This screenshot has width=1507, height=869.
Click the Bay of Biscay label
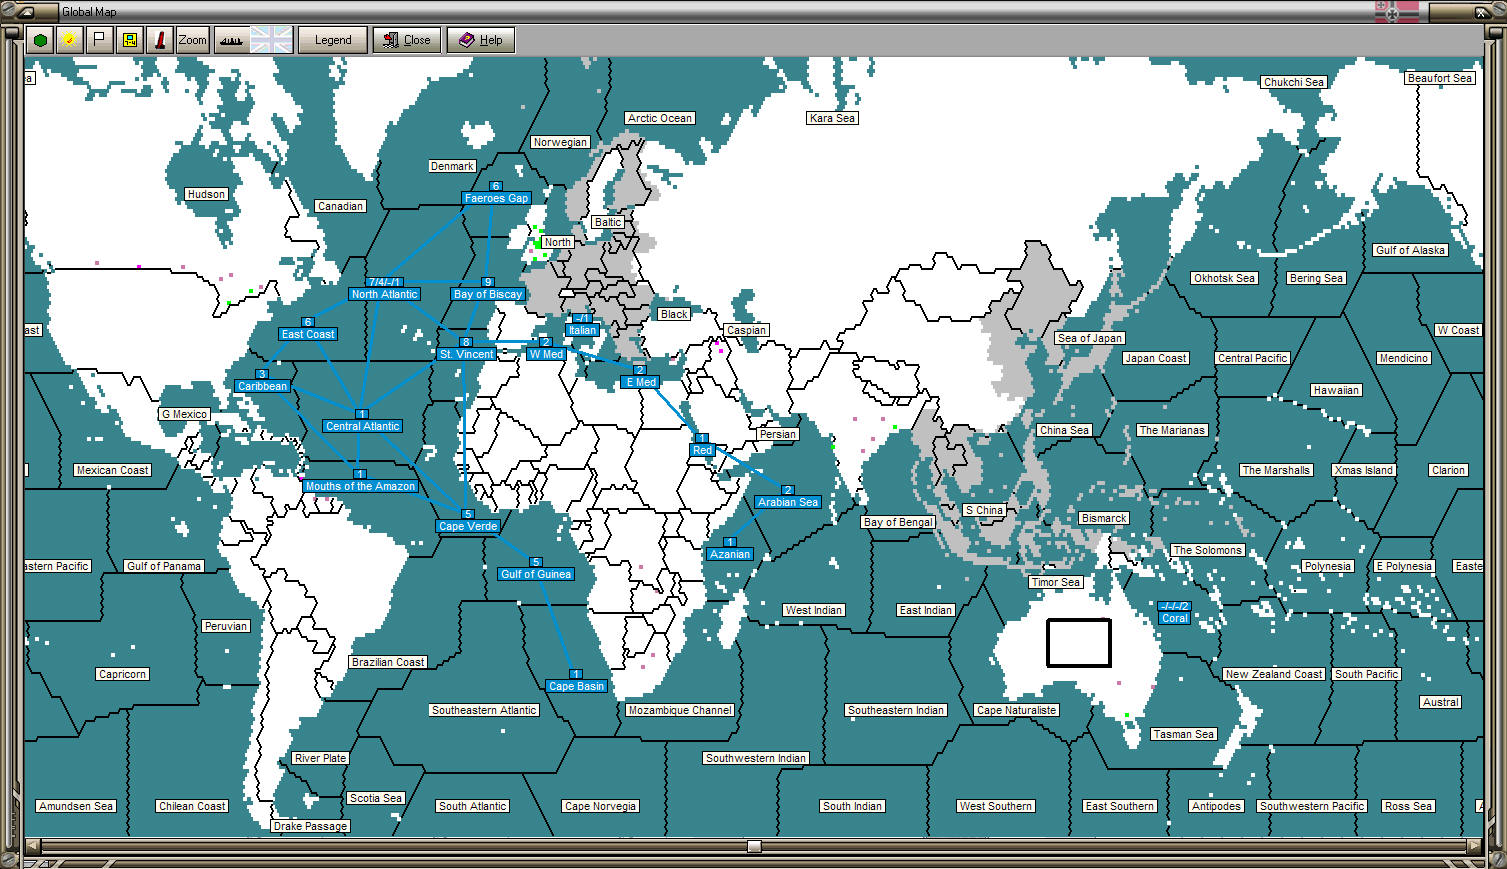pos(487,294)
